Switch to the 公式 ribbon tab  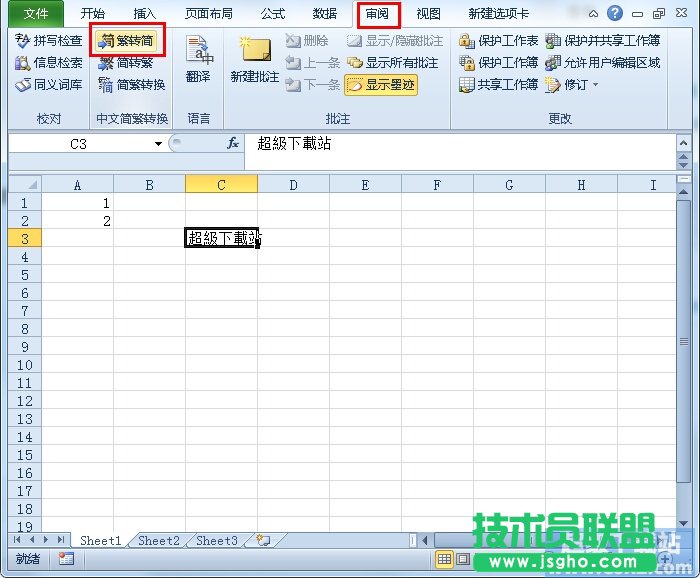[x=272, y=14]
